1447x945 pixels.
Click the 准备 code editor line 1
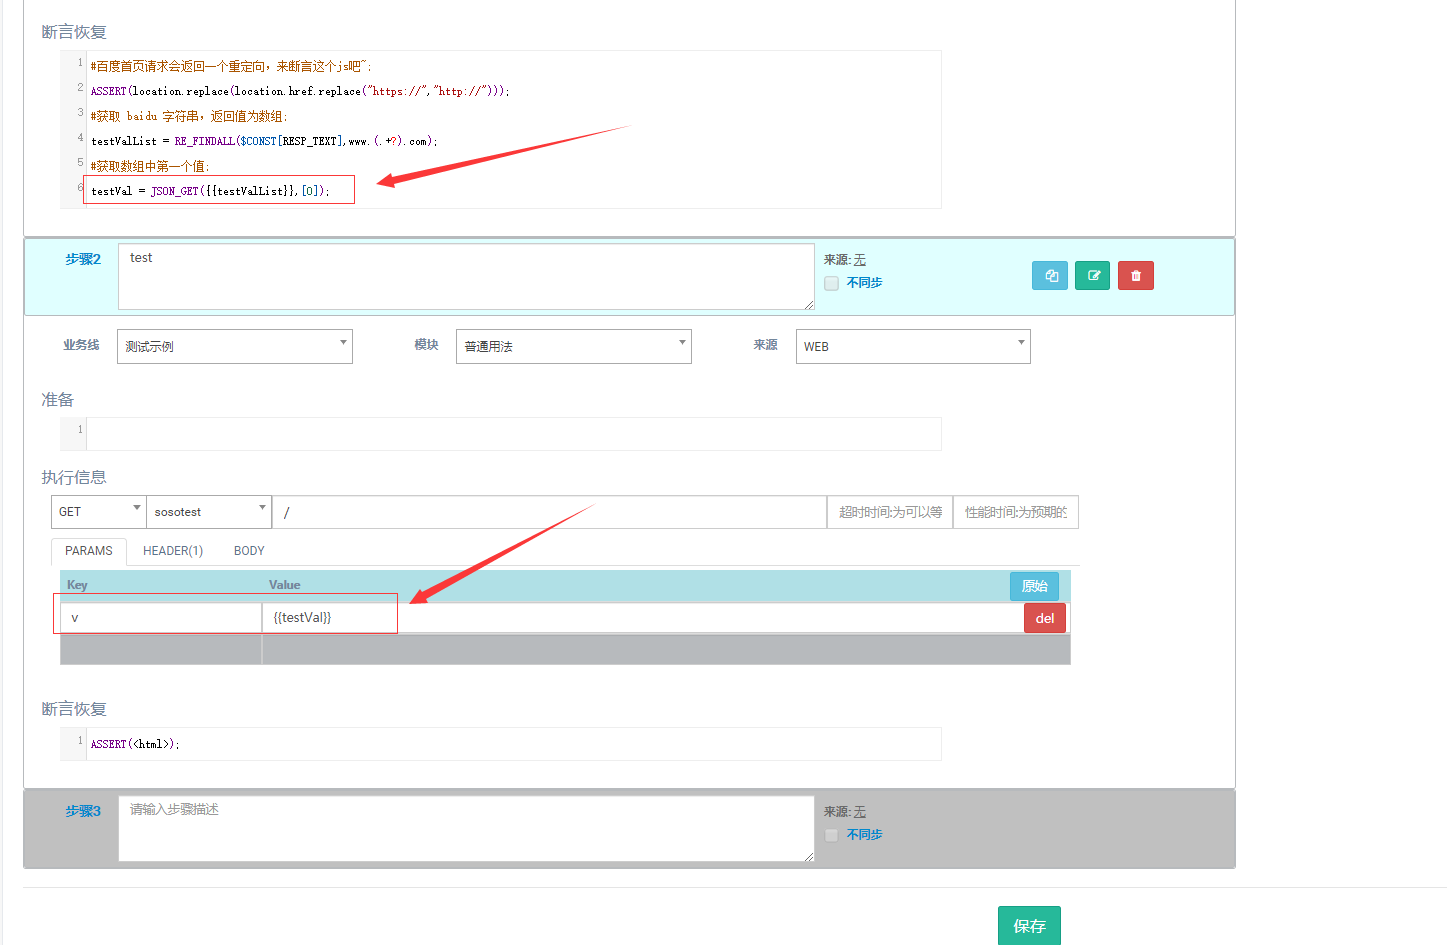click(514, 434)
